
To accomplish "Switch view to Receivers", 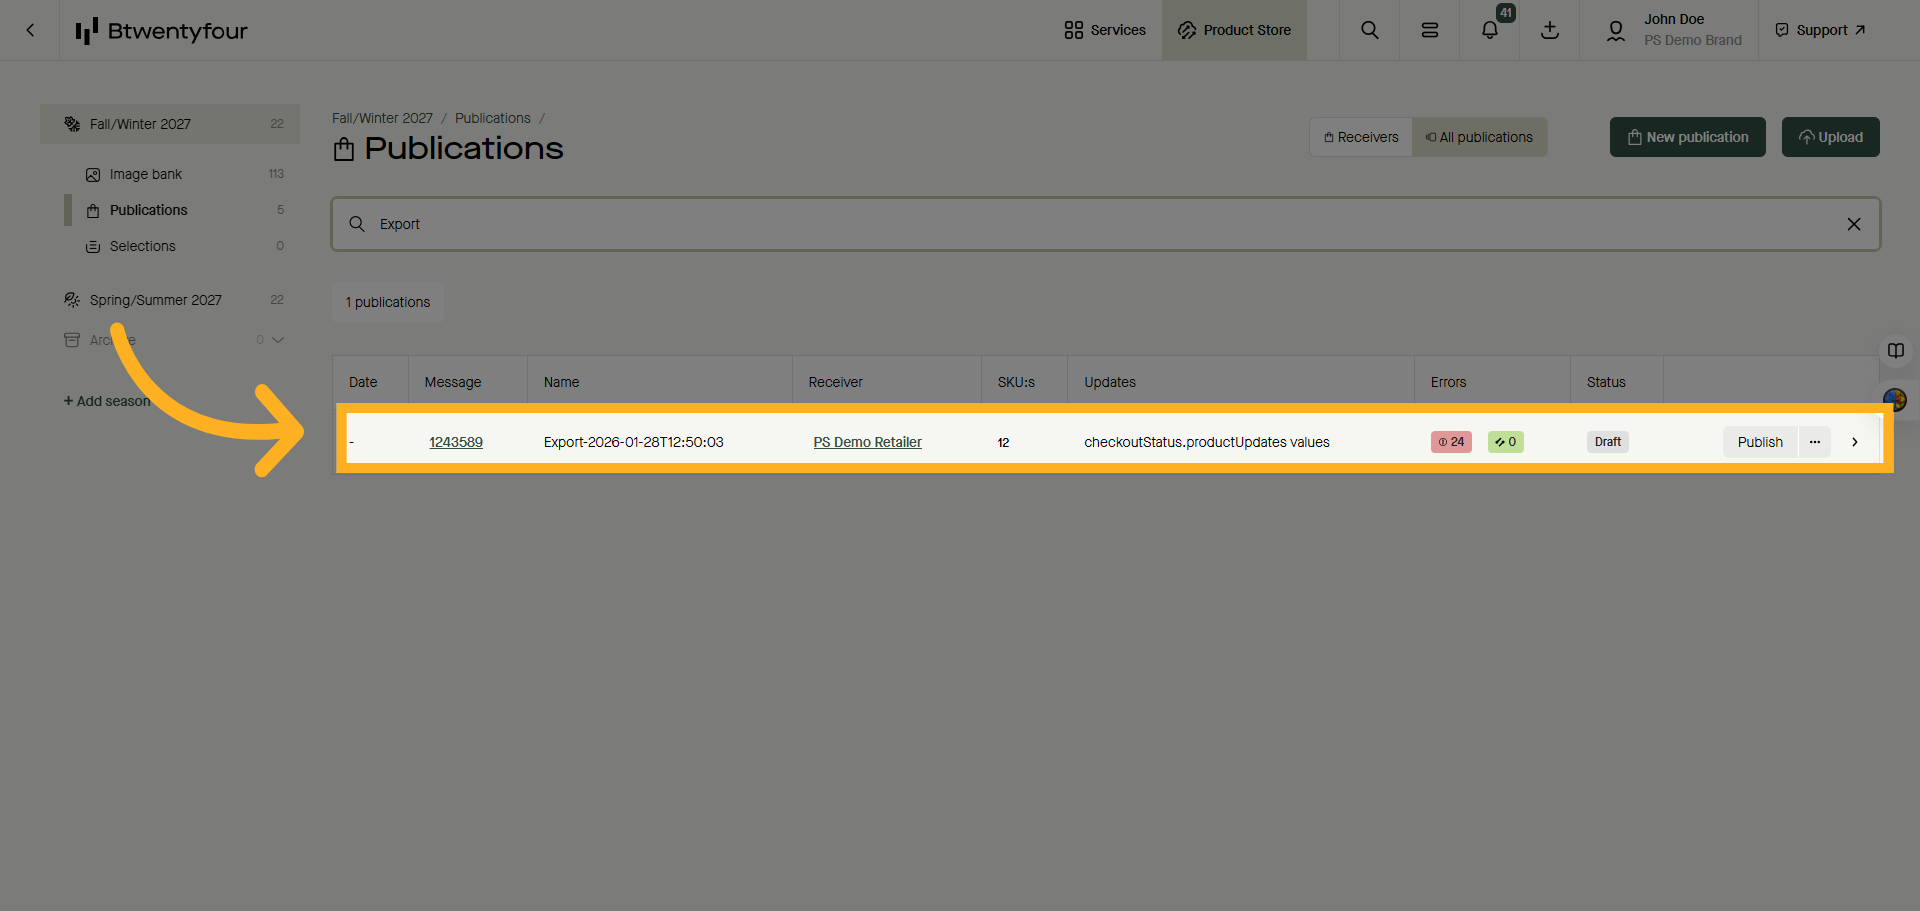I will pos(1360,137).
